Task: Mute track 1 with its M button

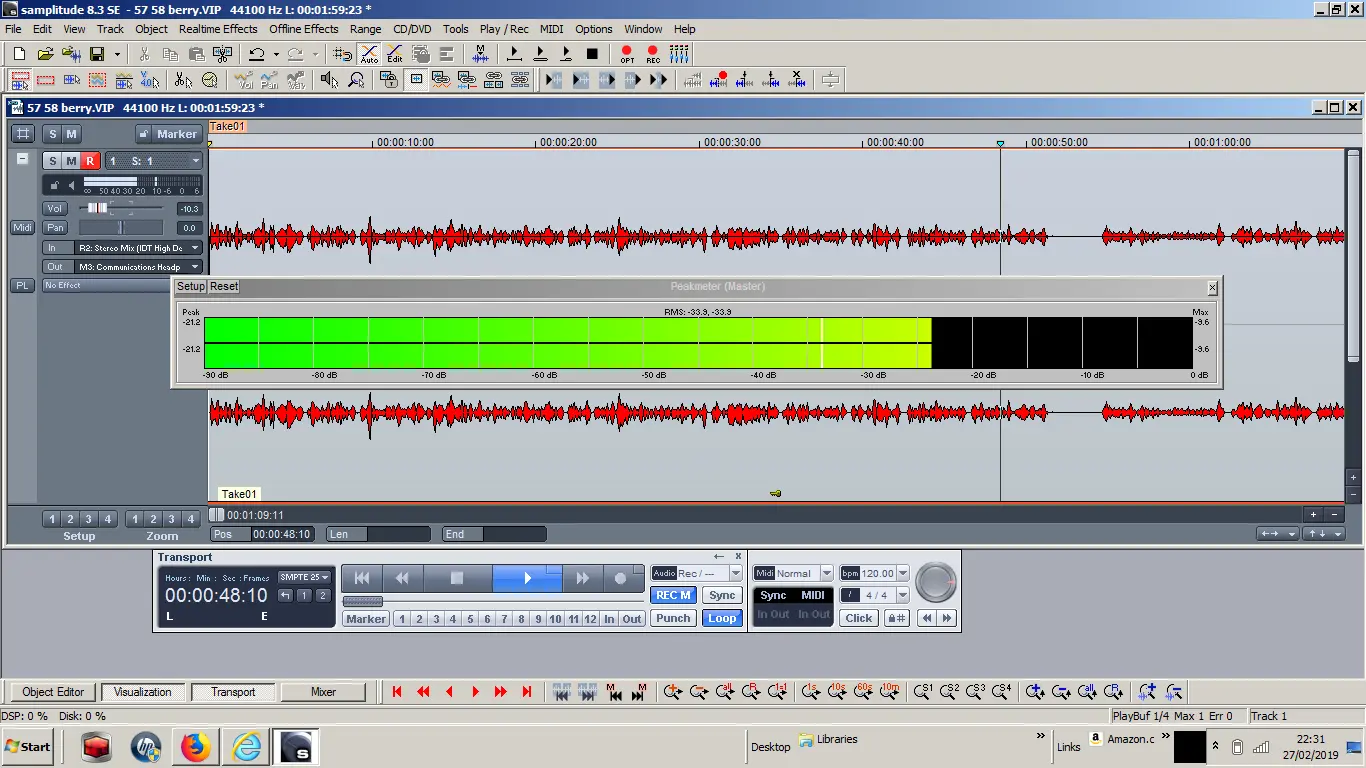Action: tap(71, 161)
